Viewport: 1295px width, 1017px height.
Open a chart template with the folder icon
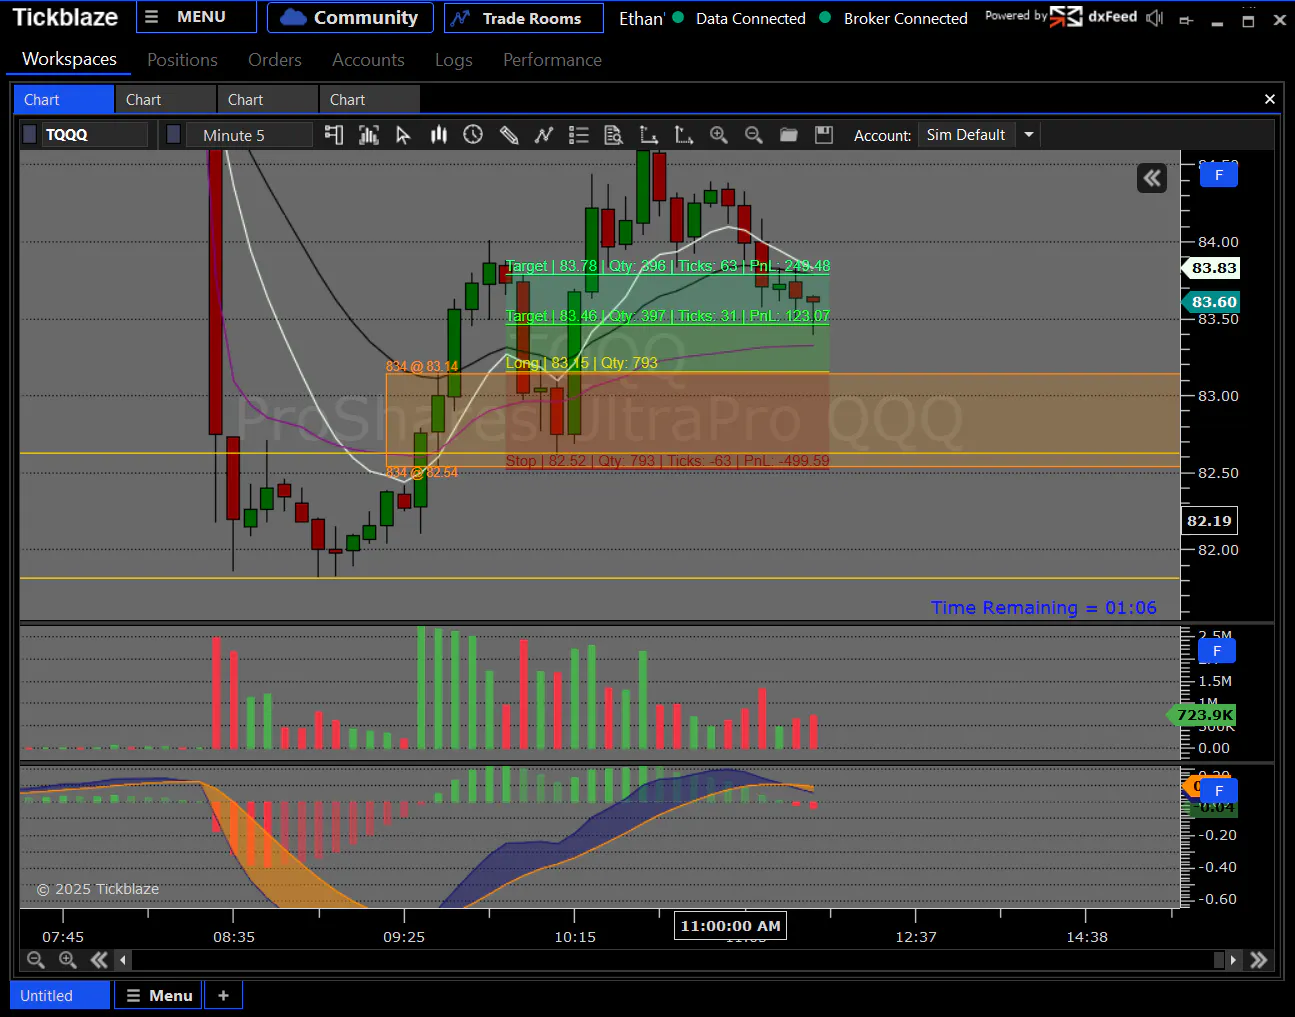coord(789,135)
